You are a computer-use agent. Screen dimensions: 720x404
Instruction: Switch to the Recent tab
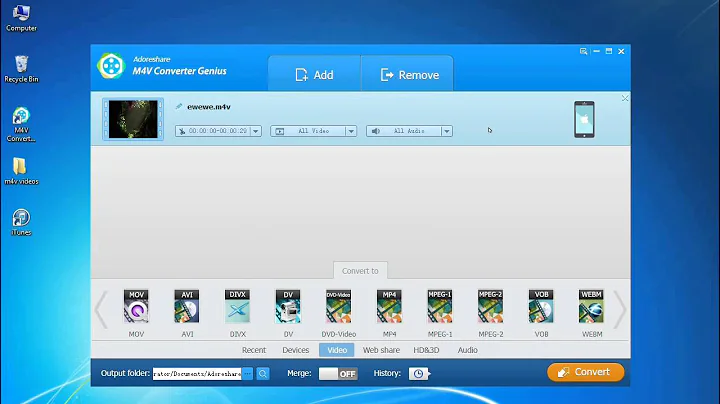[253, 350]
